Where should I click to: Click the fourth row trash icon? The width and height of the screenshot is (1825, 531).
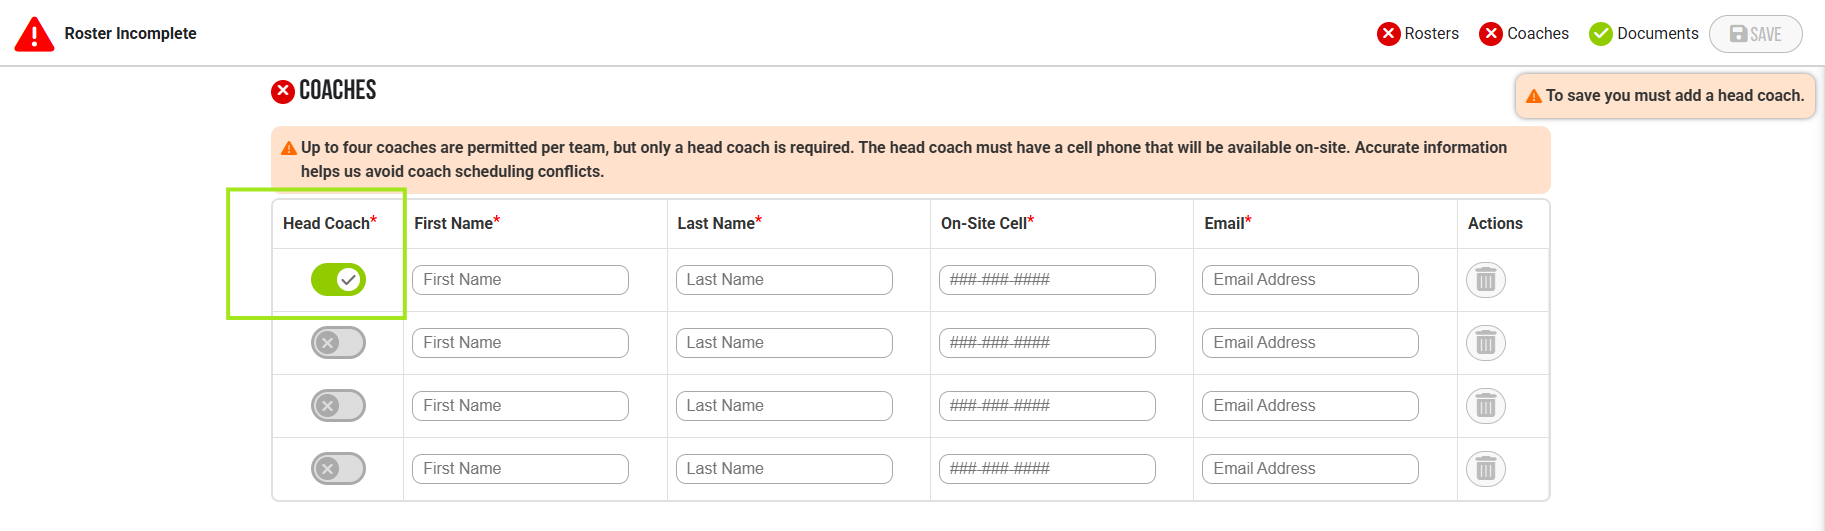tap(1485, 469)
